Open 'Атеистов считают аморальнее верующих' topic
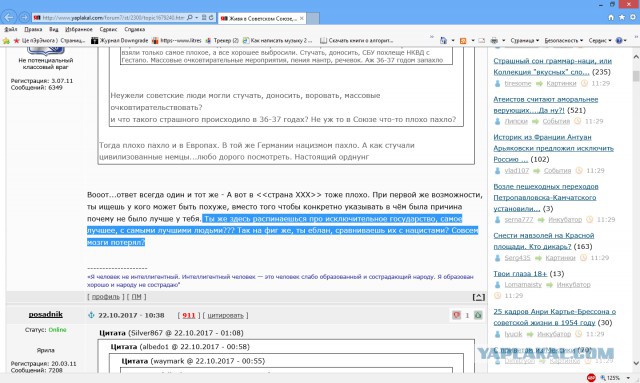This screenshot has height=383, width=640. point(546,105)
